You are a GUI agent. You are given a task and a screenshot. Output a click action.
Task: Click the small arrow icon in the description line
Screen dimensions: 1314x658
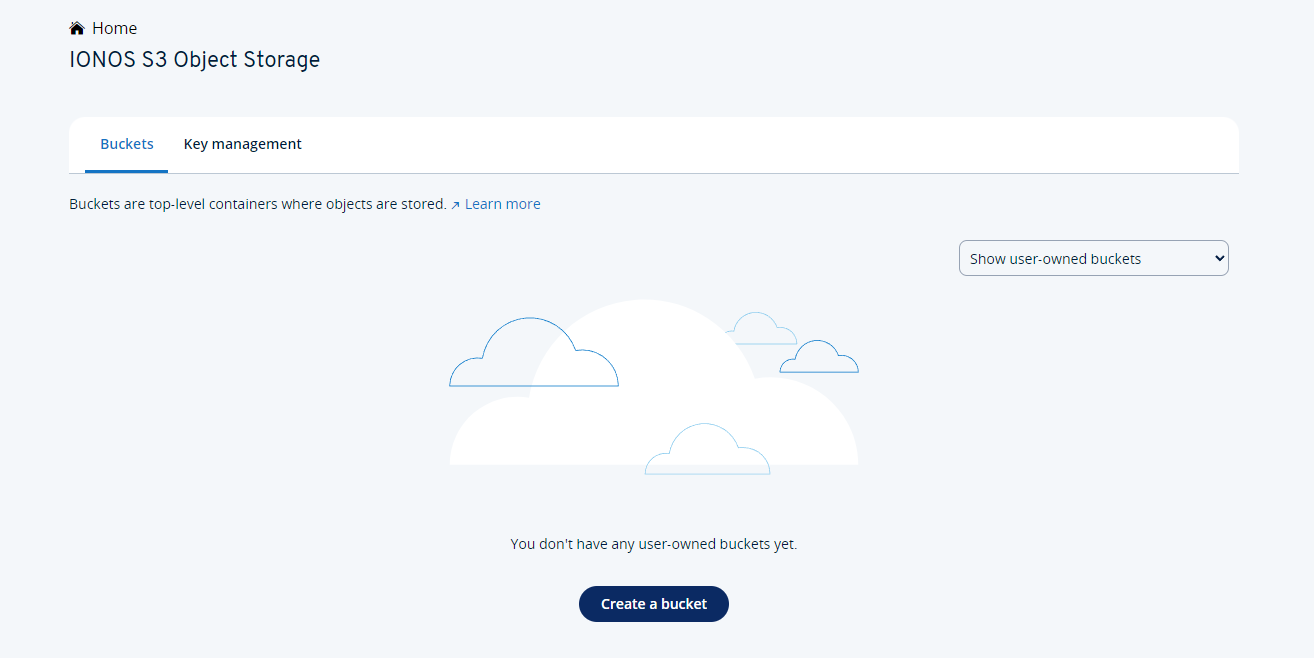pos(455,204)
